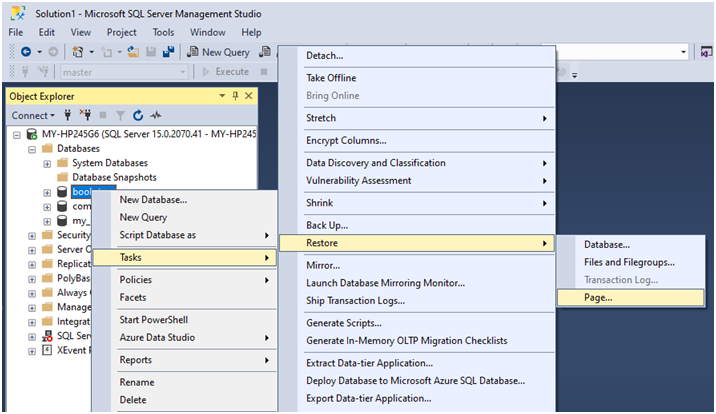Open the Reports submenu
716x414 pixels.
point(184,360)
